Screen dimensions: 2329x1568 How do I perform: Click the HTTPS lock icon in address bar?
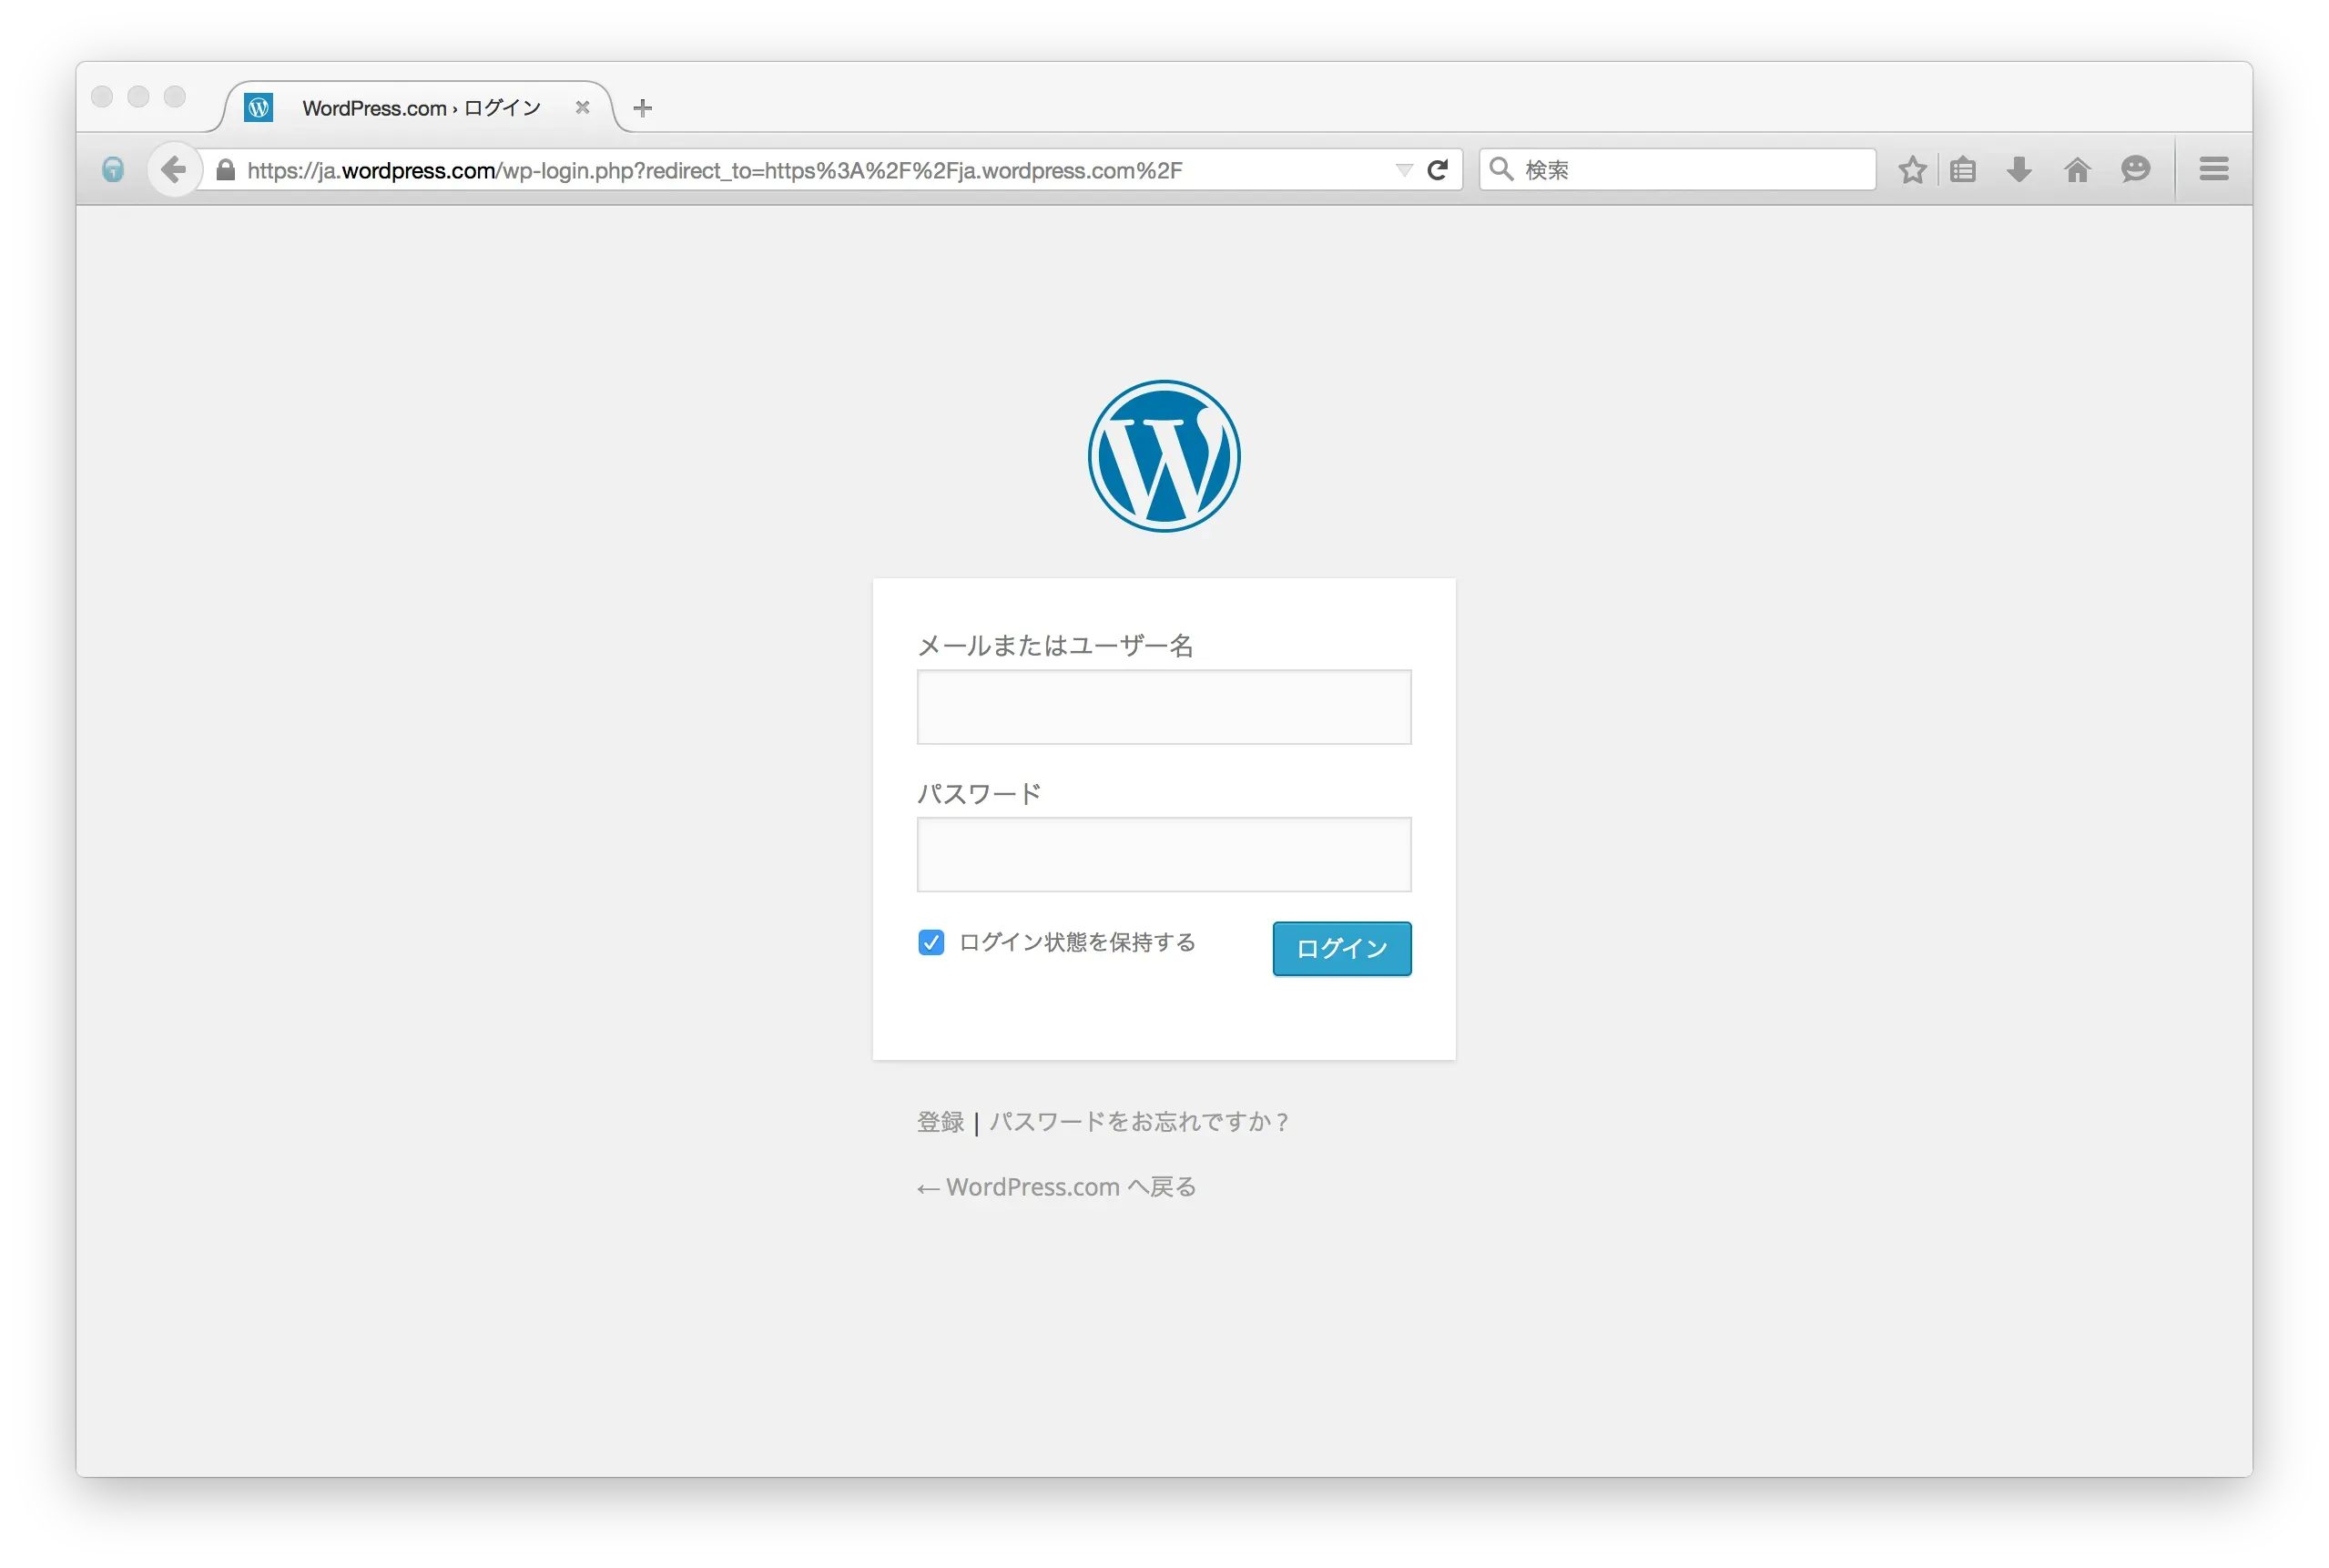point(226,169)
